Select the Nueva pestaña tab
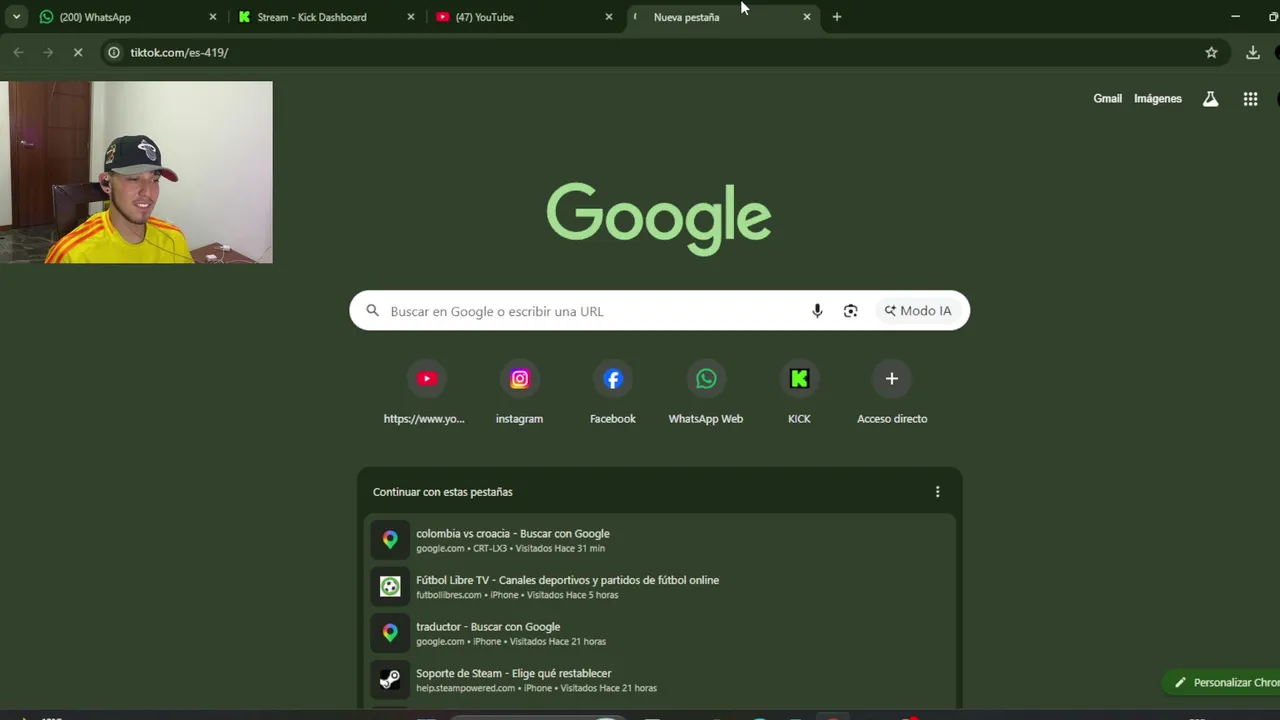 (x=723, y=17)
